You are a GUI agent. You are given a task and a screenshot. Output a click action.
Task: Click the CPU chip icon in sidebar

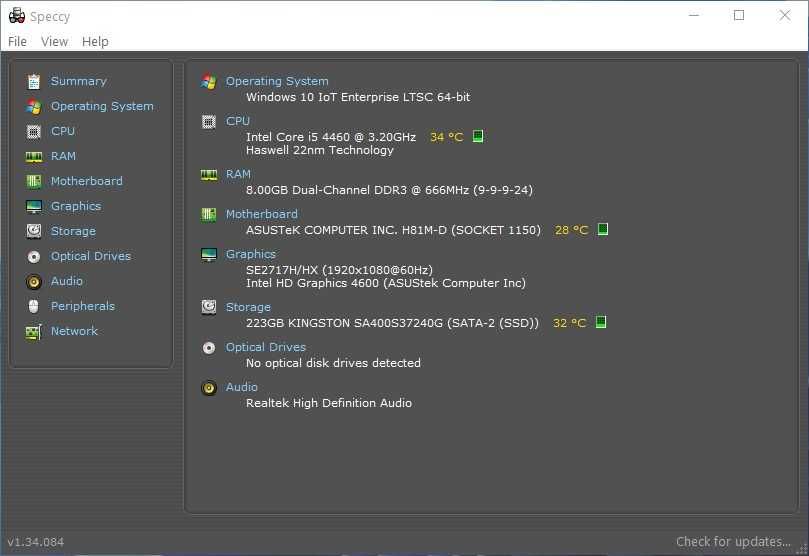pos(34,132)
